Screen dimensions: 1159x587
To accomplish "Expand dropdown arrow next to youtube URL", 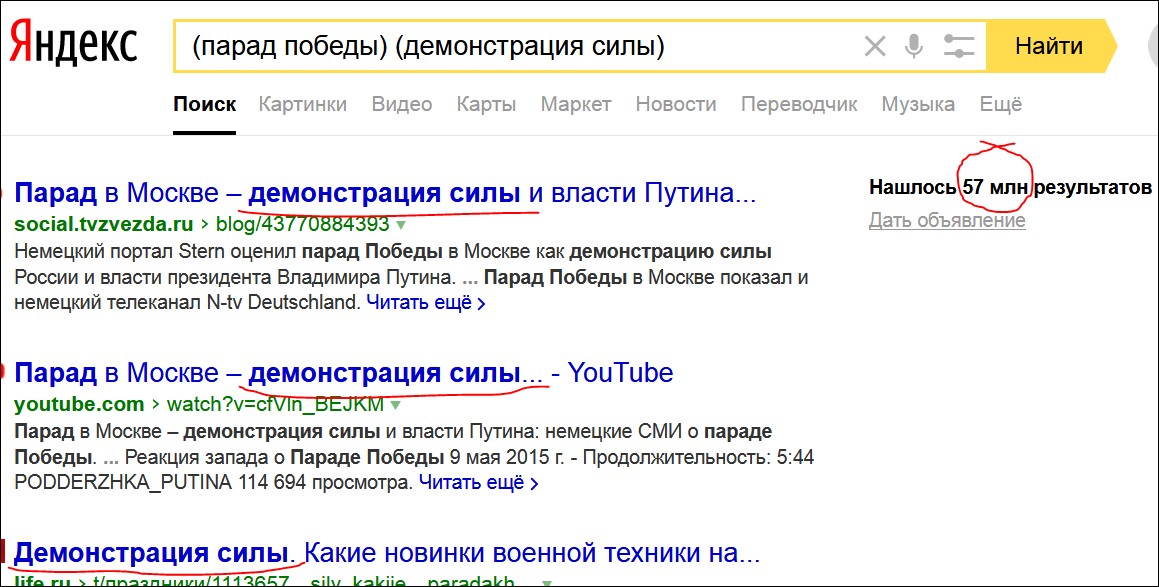I will [x=395, y=405].
